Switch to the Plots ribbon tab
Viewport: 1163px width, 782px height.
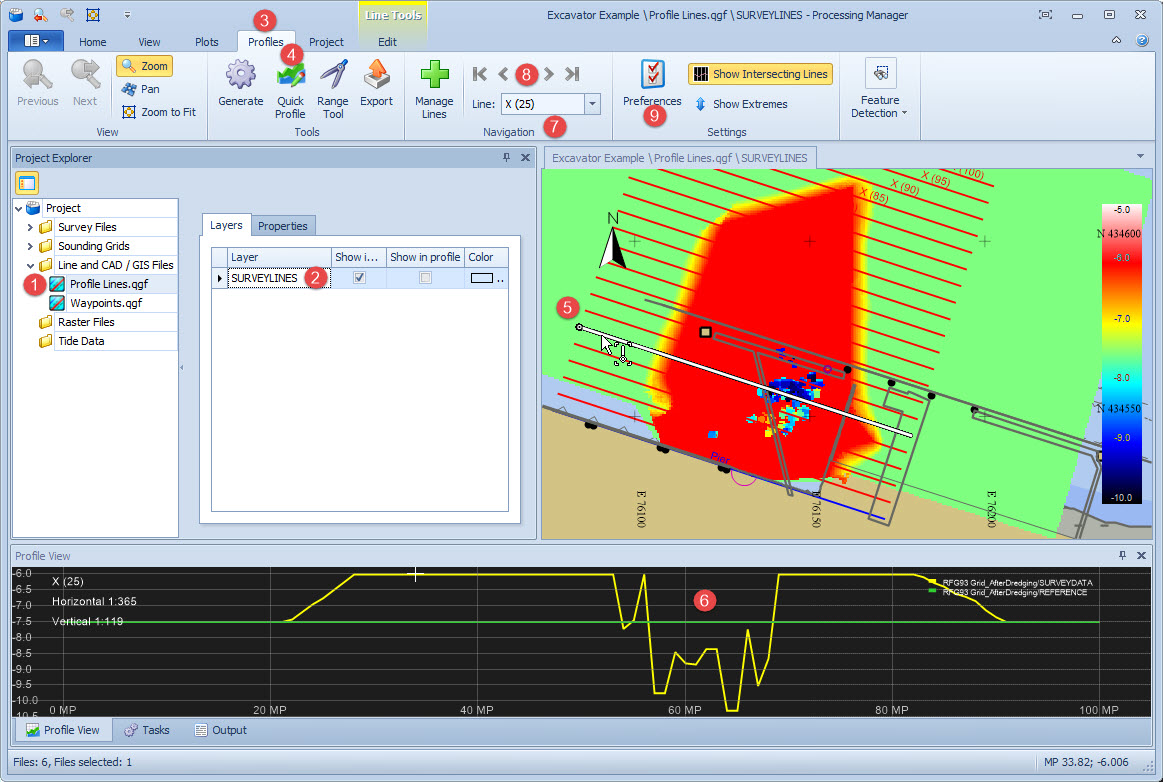(207, 42)
